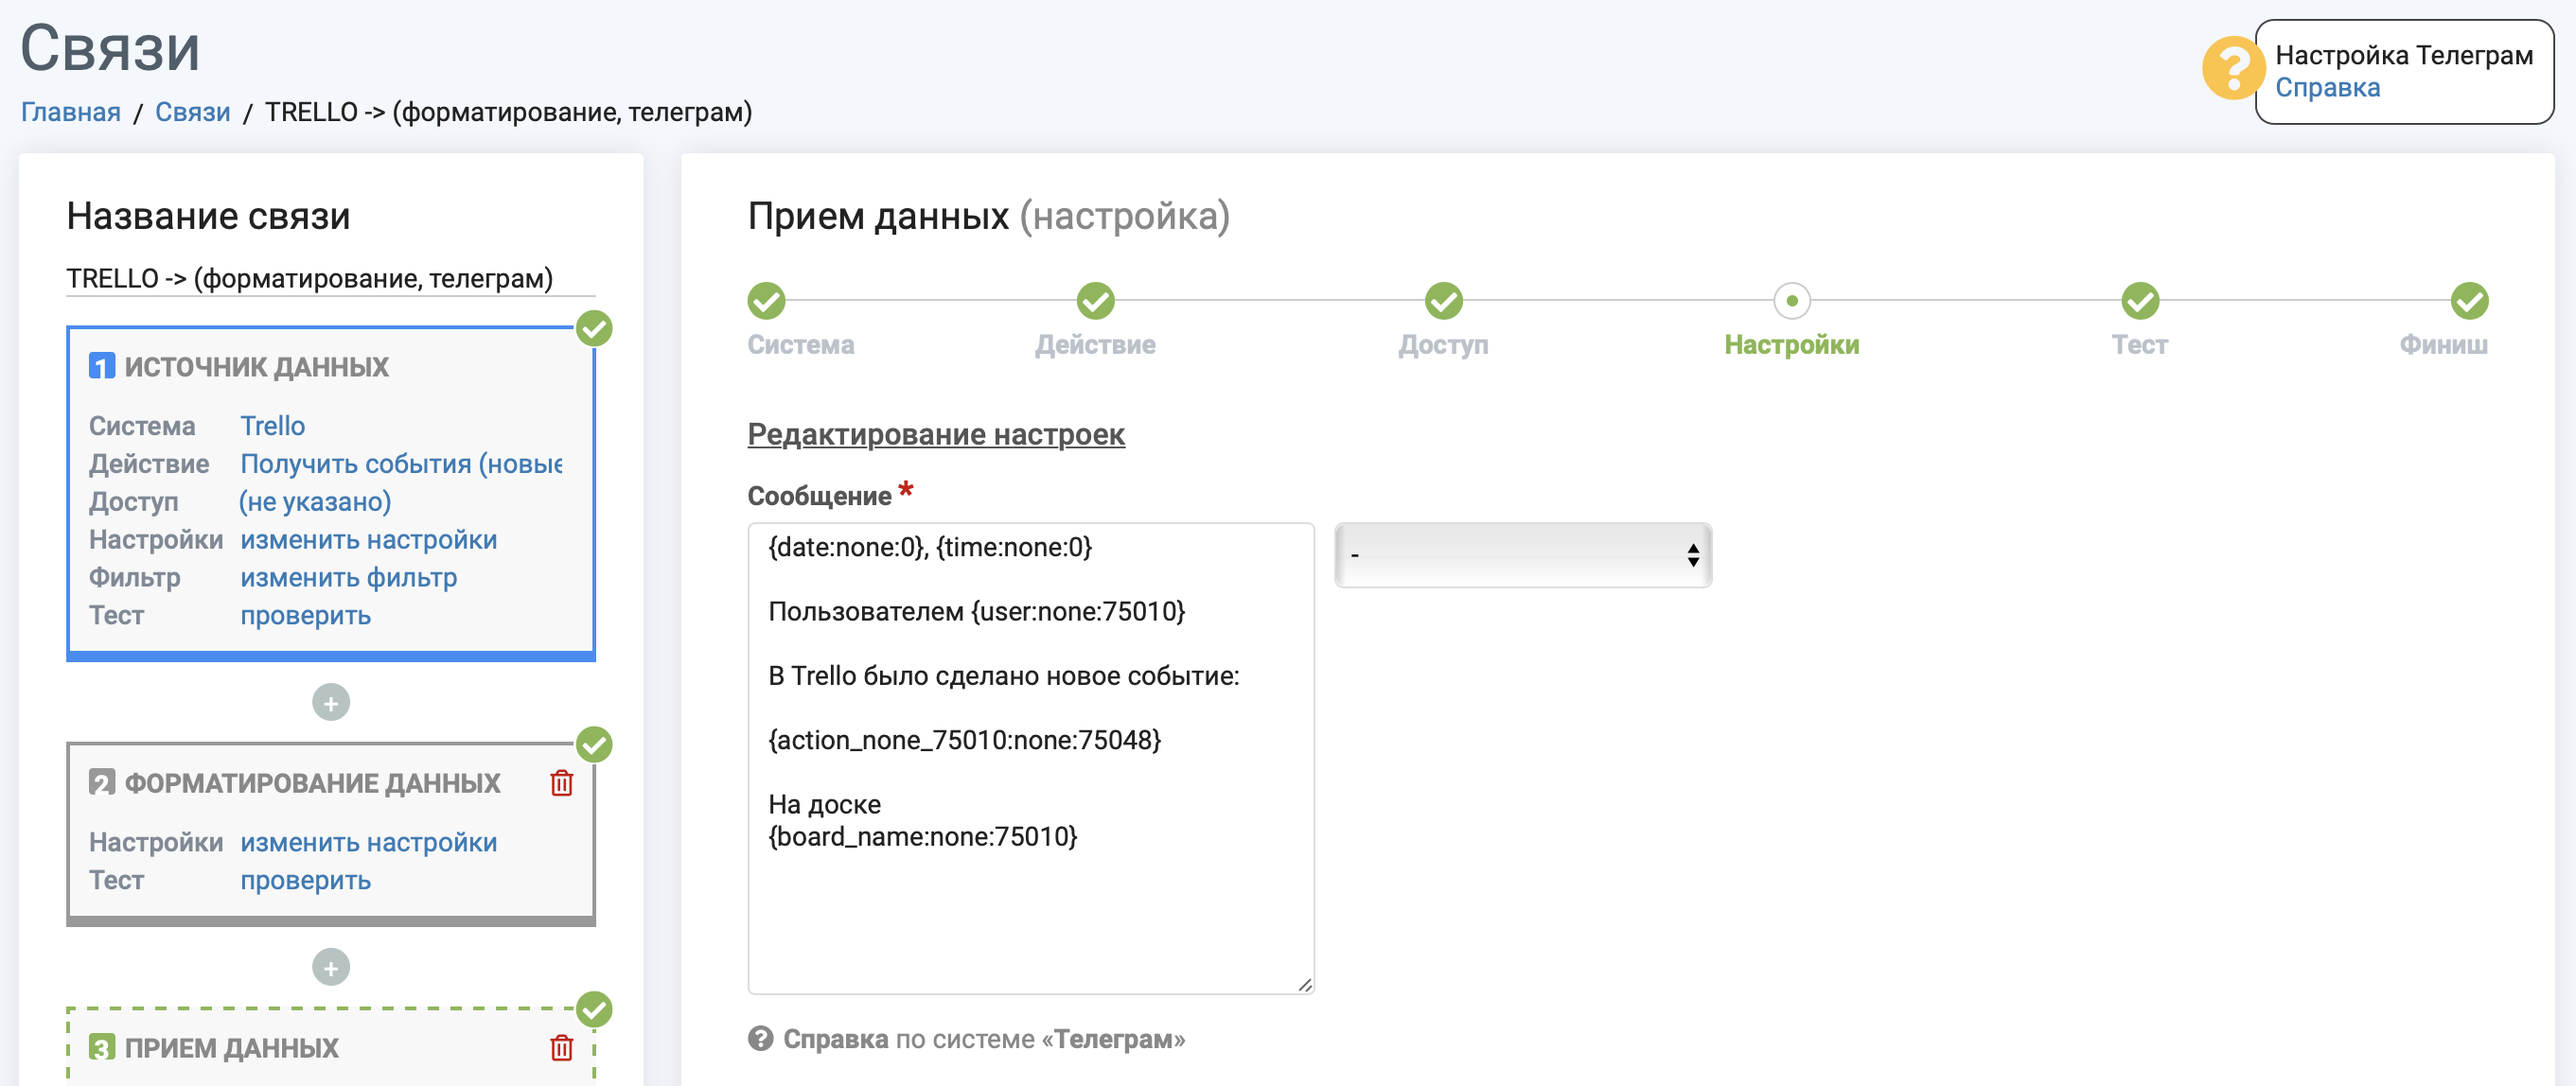2576x1086 pixels.
Task: Go to the Доступ wizard step
Action: pyautogui.click(x=1443, y=345)
